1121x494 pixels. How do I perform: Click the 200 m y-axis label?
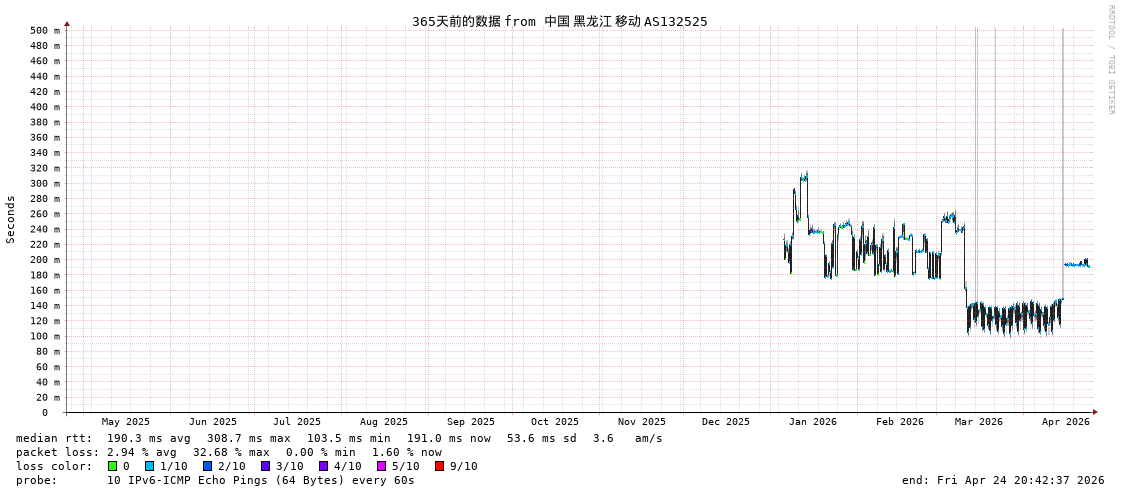[x=44, y=260]
